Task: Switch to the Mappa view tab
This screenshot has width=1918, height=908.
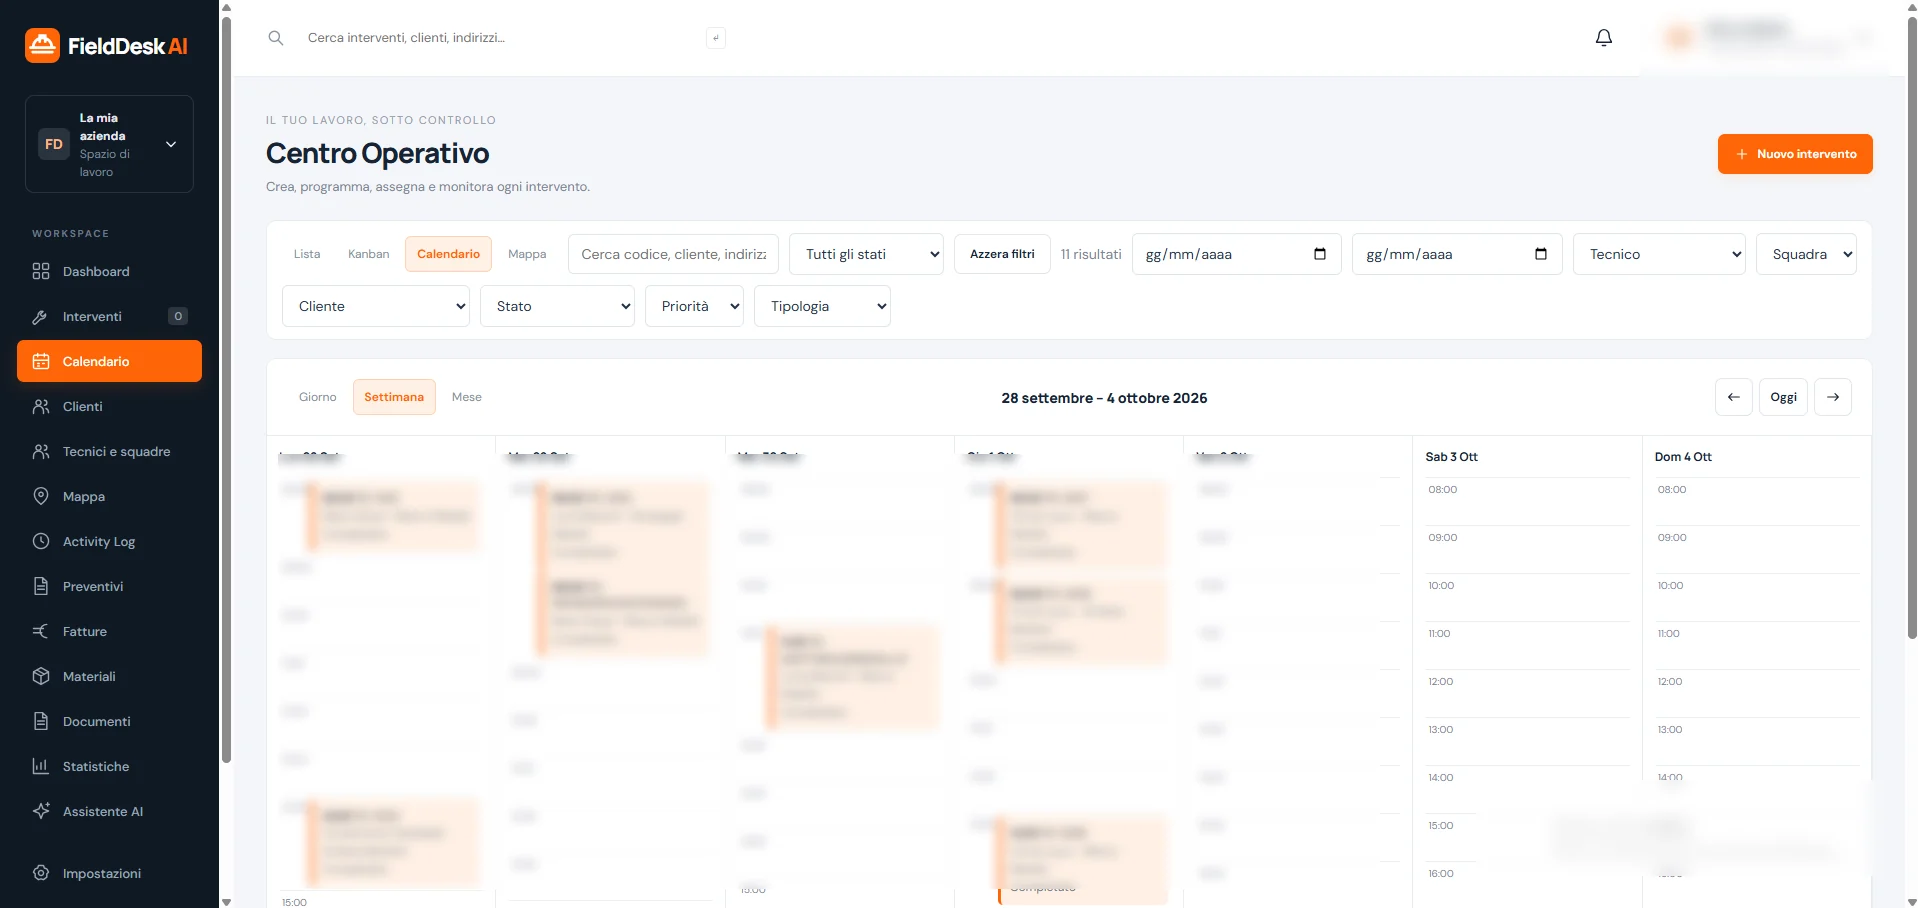Action: (527, 254)
